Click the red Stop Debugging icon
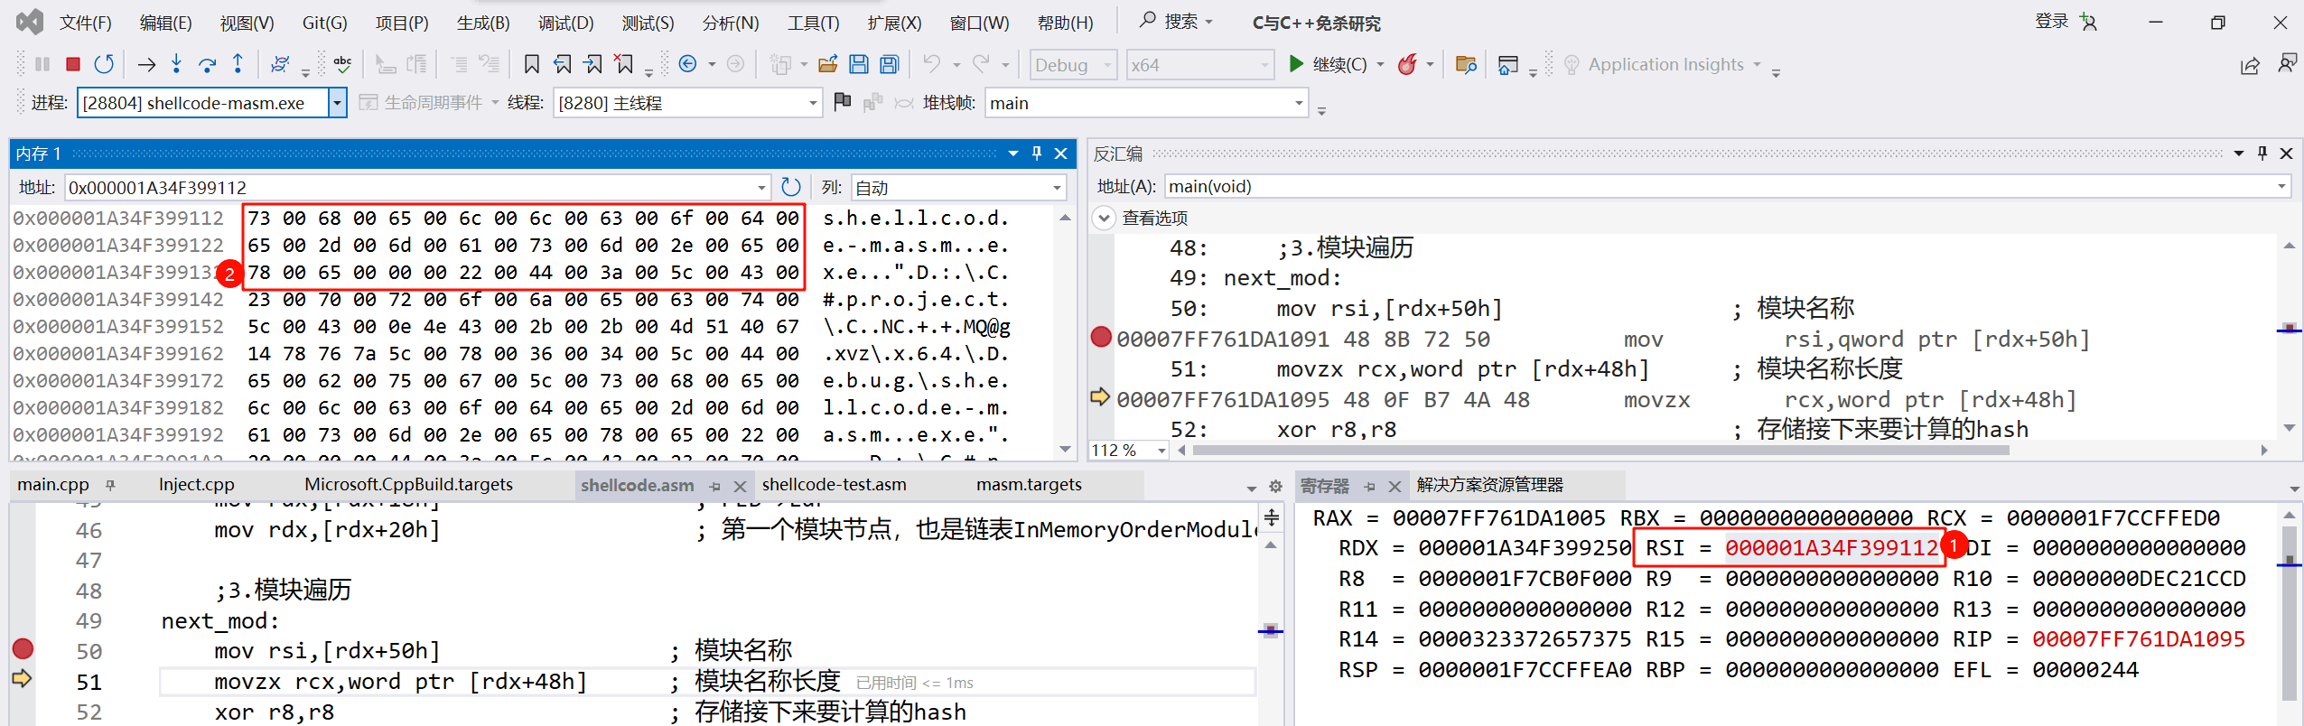Image resolution: width=2304 pixels, height=726 pixels. click(x=73, y=64)
